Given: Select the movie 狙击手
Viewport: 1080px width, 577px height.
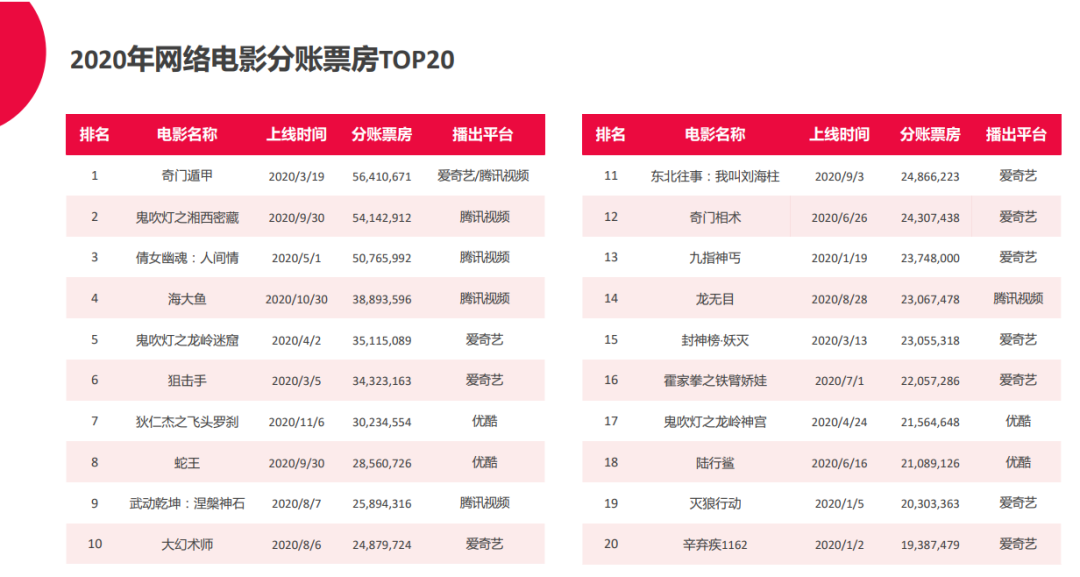Looking at the screenshot, I should tap(187, 381).
